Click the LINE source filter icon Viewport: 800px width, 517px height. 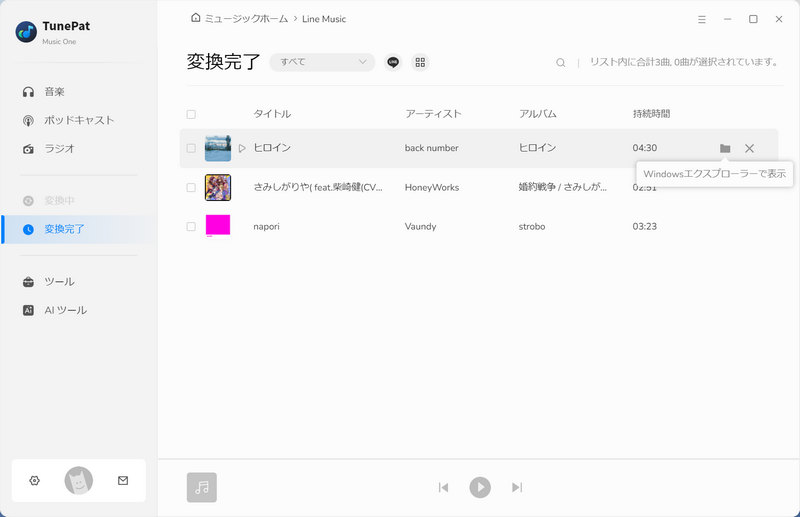[393, 62]
